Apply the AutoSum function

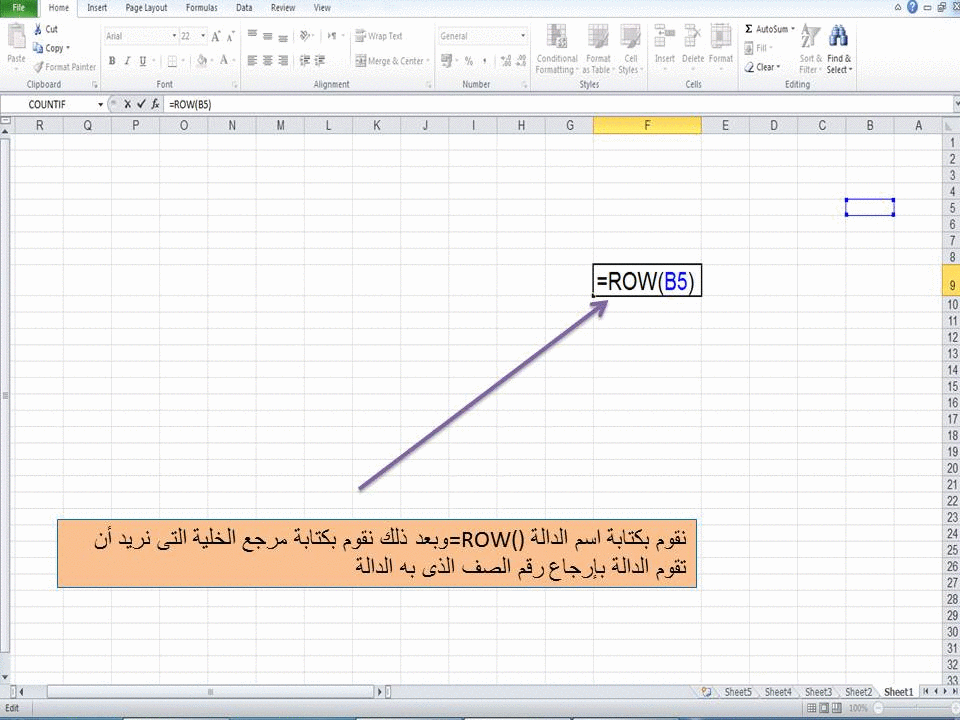click(x=766, y=28)
